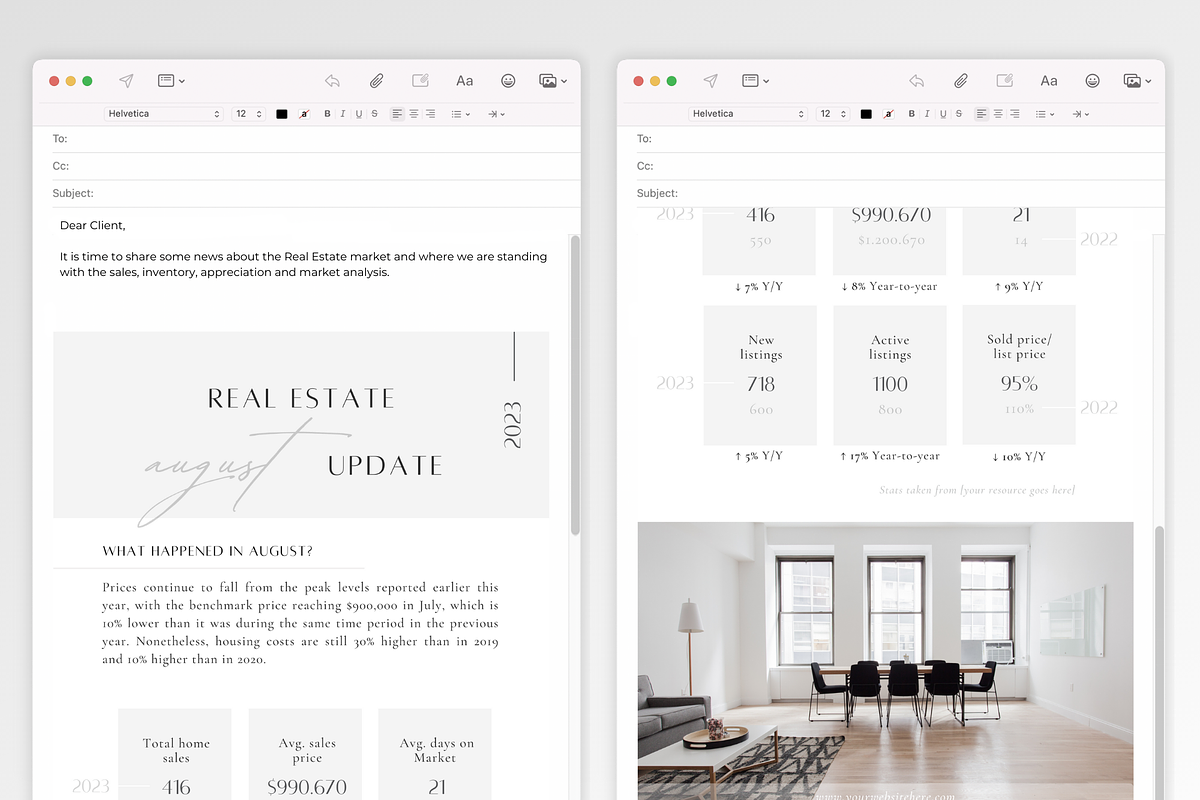1200x800 pixels.
Task: Open Helvetica font dropdown in right window
Action: tap(747, 114)
